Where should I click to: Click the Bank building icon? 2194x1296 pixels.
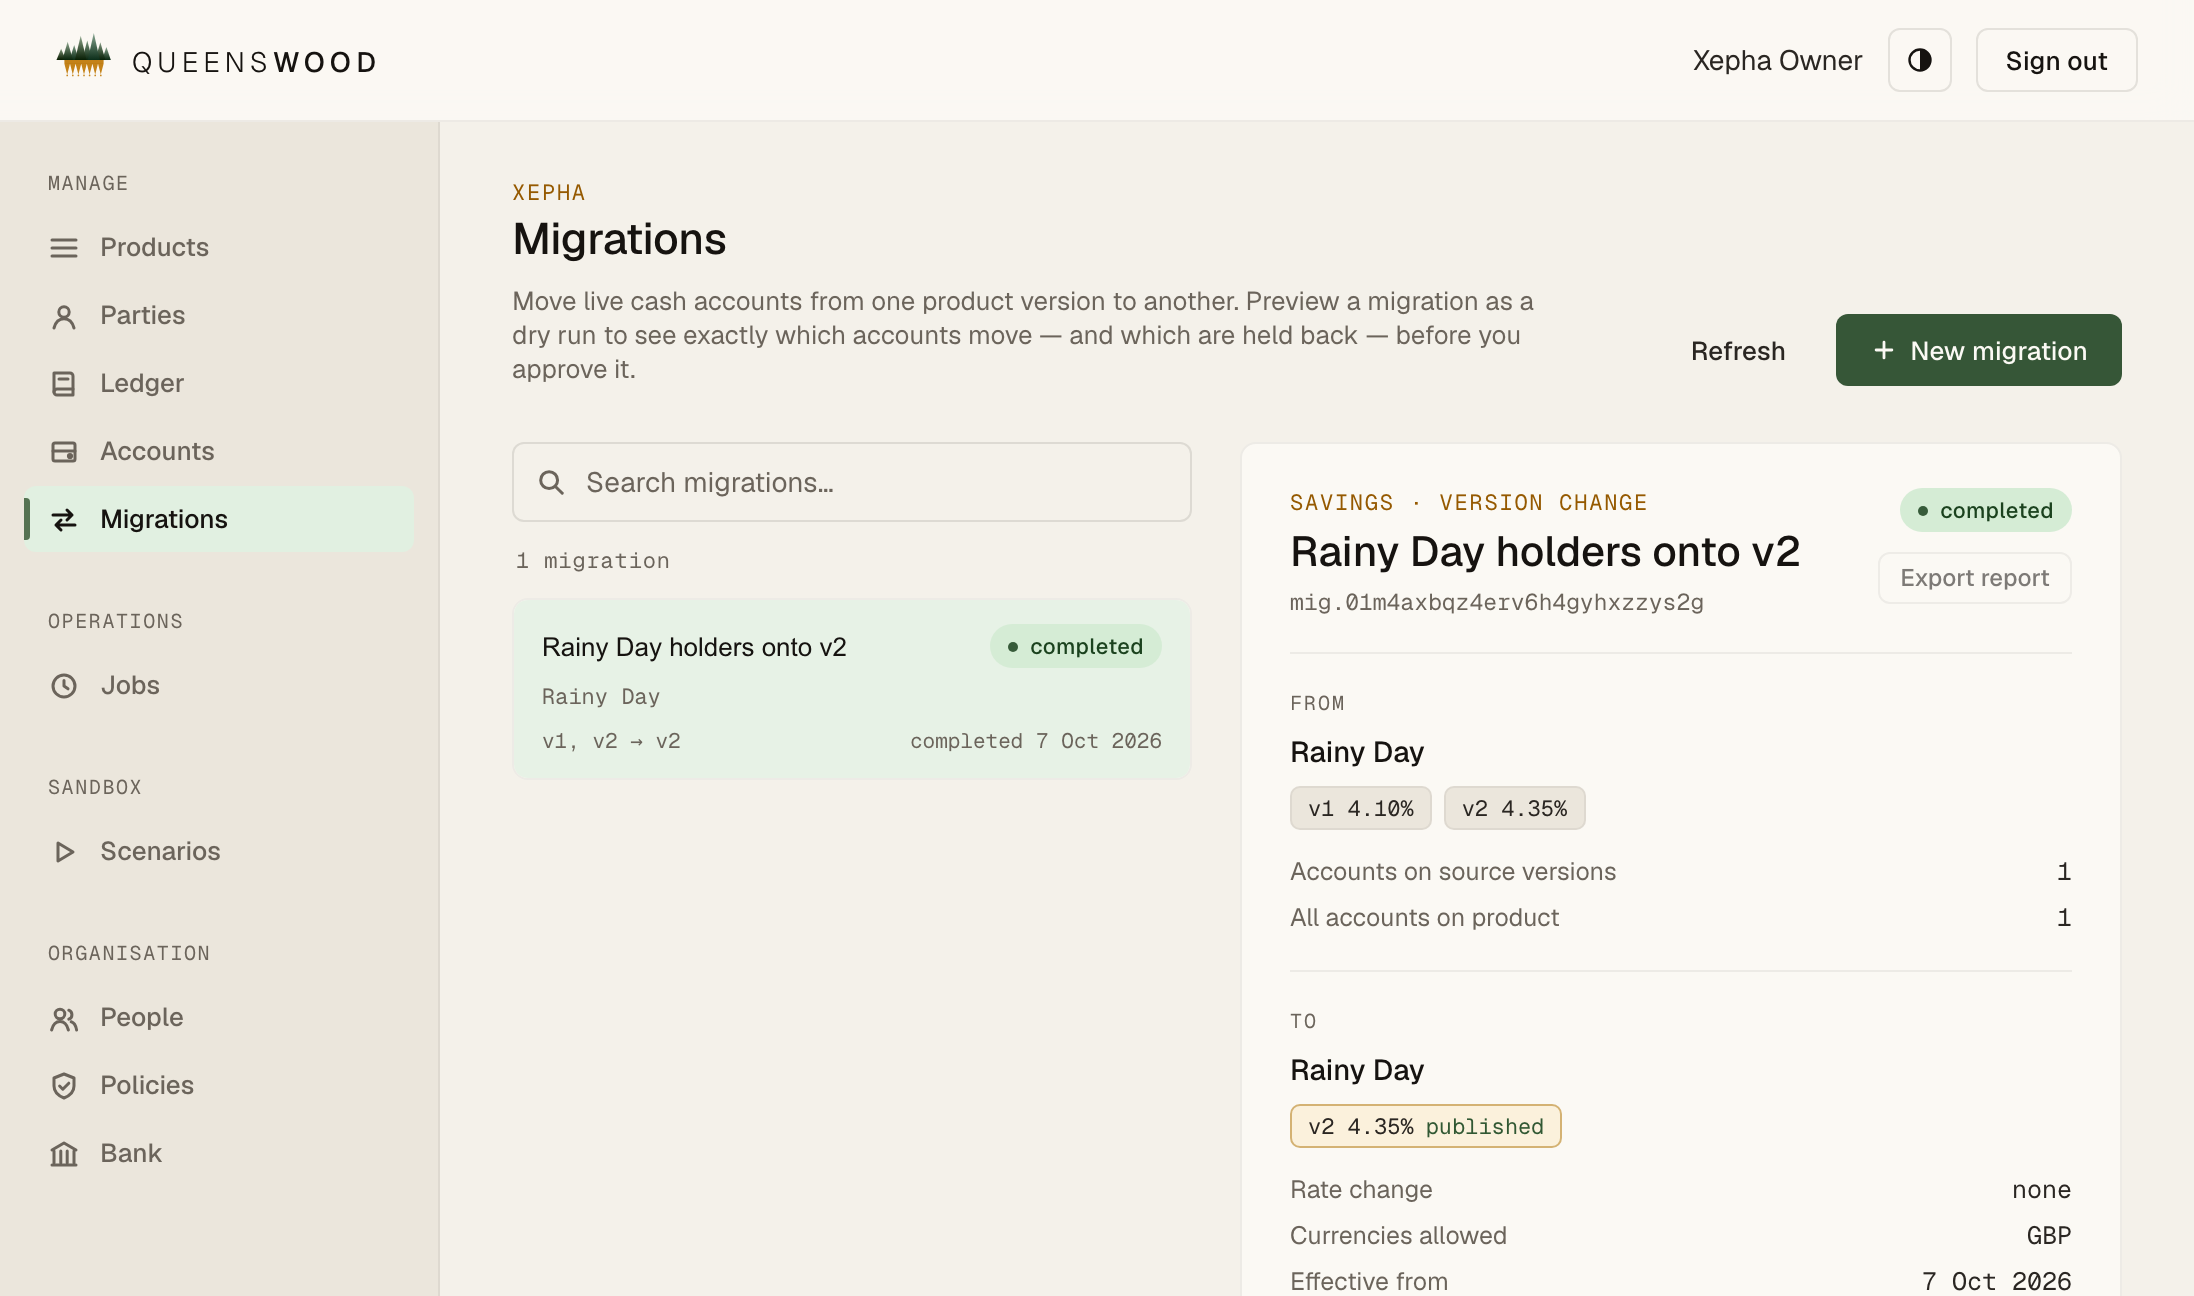coord(64,1154)
